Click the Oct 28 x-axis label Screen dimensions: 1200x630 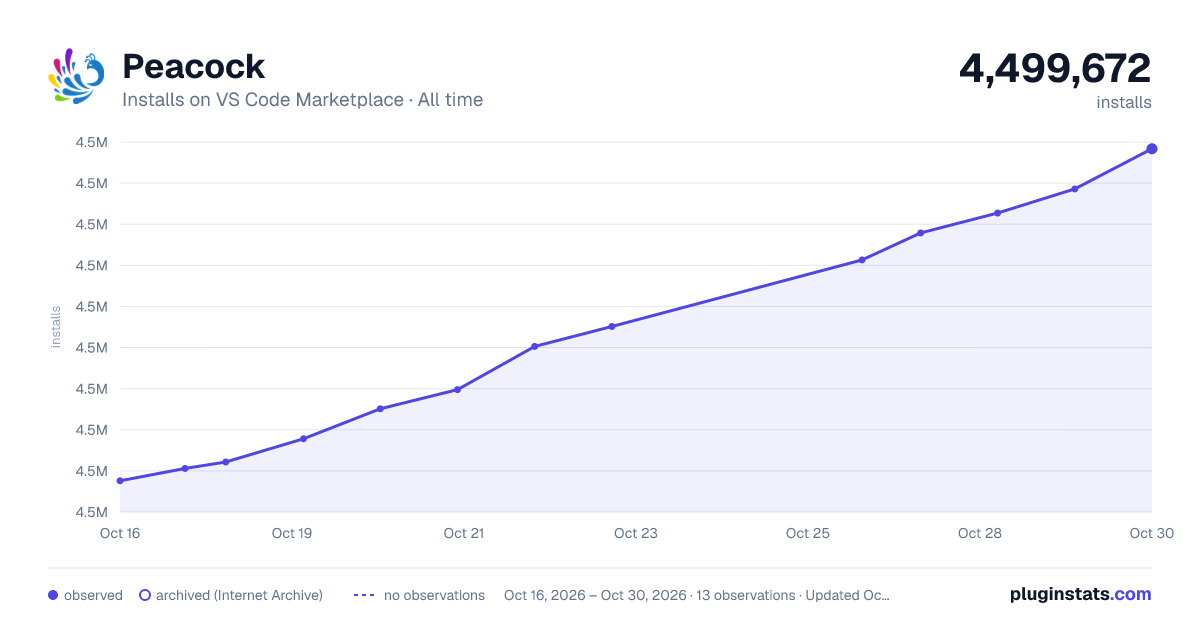(x=980, y=533)
